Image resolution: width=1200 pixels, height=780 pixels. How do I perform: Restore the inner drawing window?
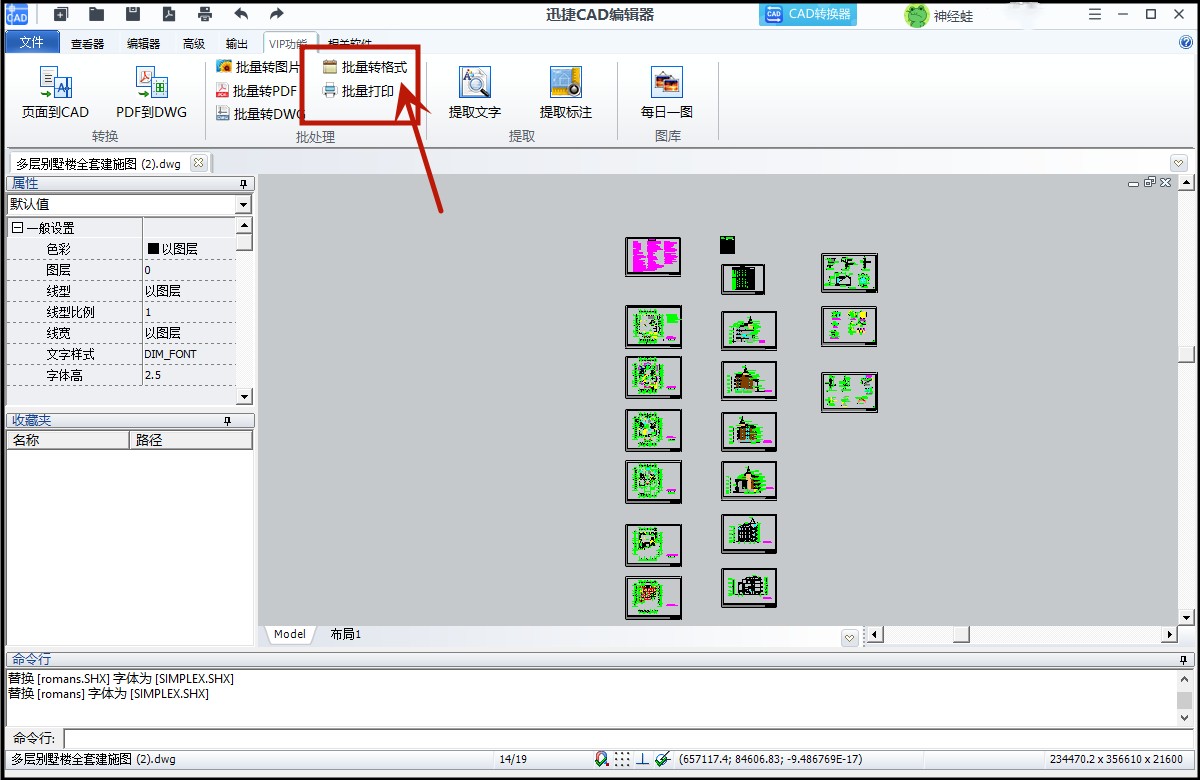(1149, 183)
